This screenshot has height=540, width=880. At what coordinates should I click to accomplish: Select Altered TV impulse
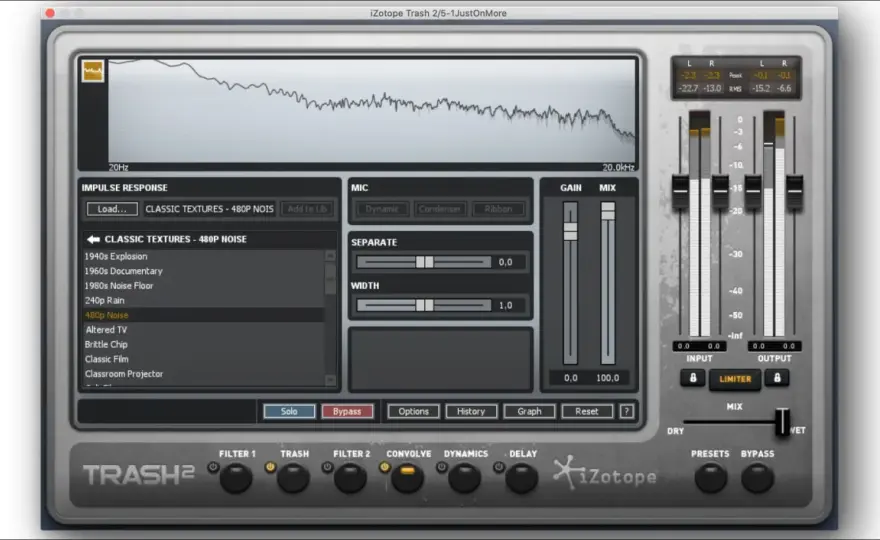pyautogui.click(x=204, y=330)
